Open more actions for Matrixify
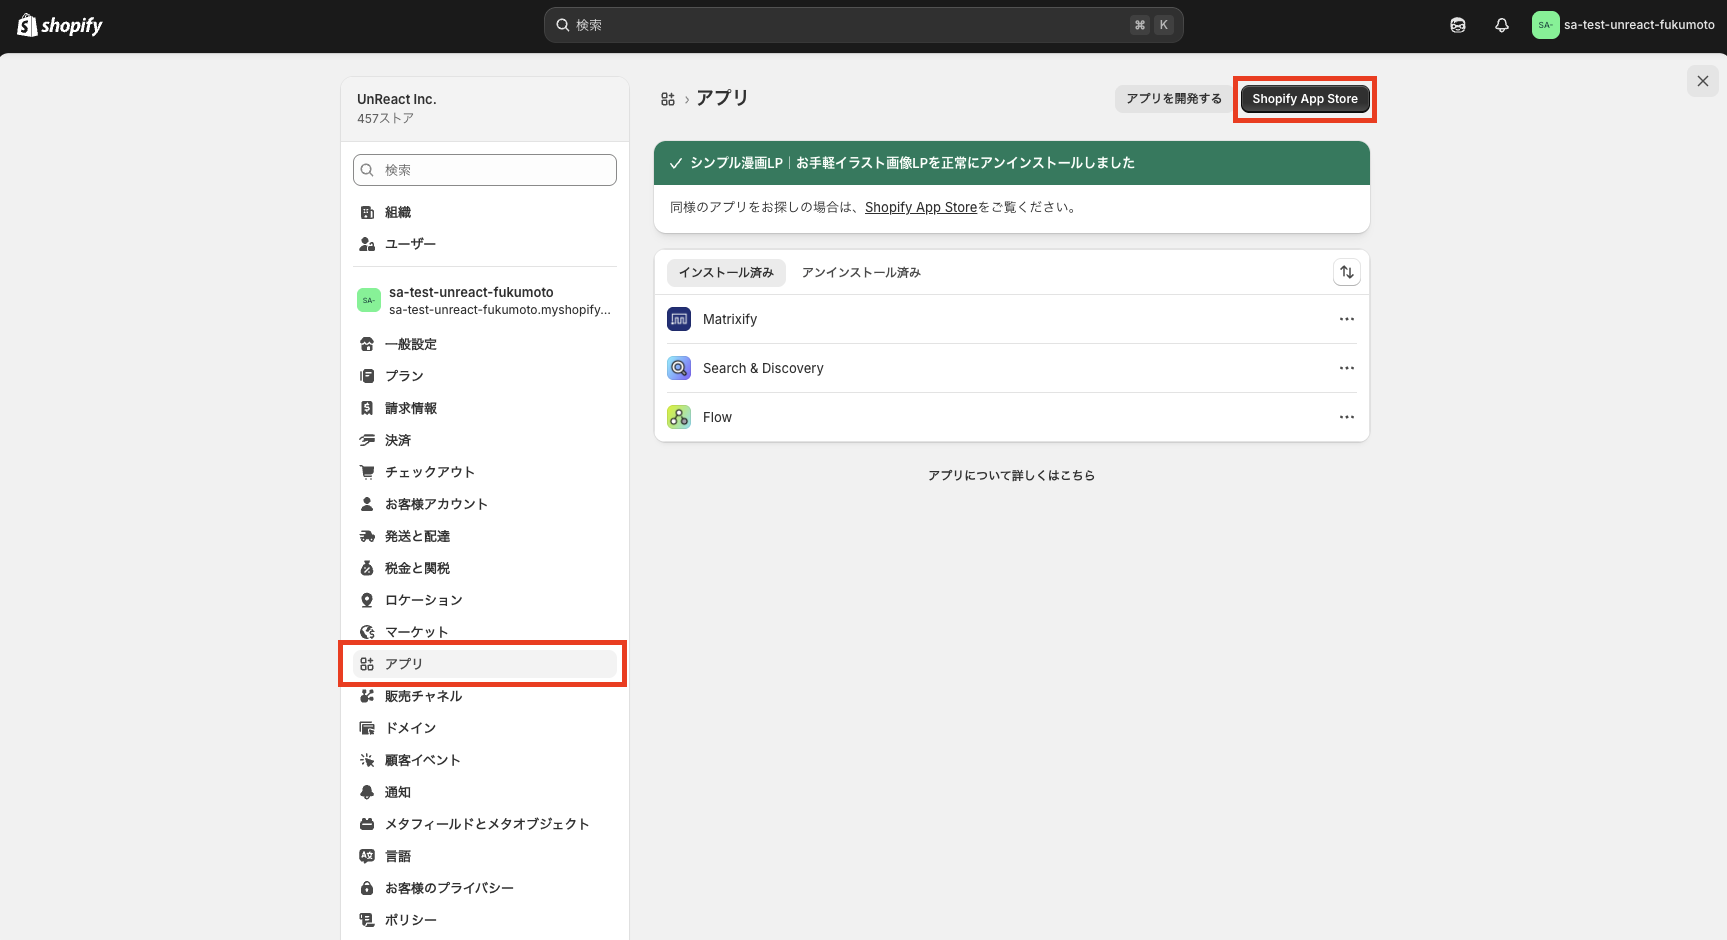This screenshot has width=1727, height=940. 1347,319
